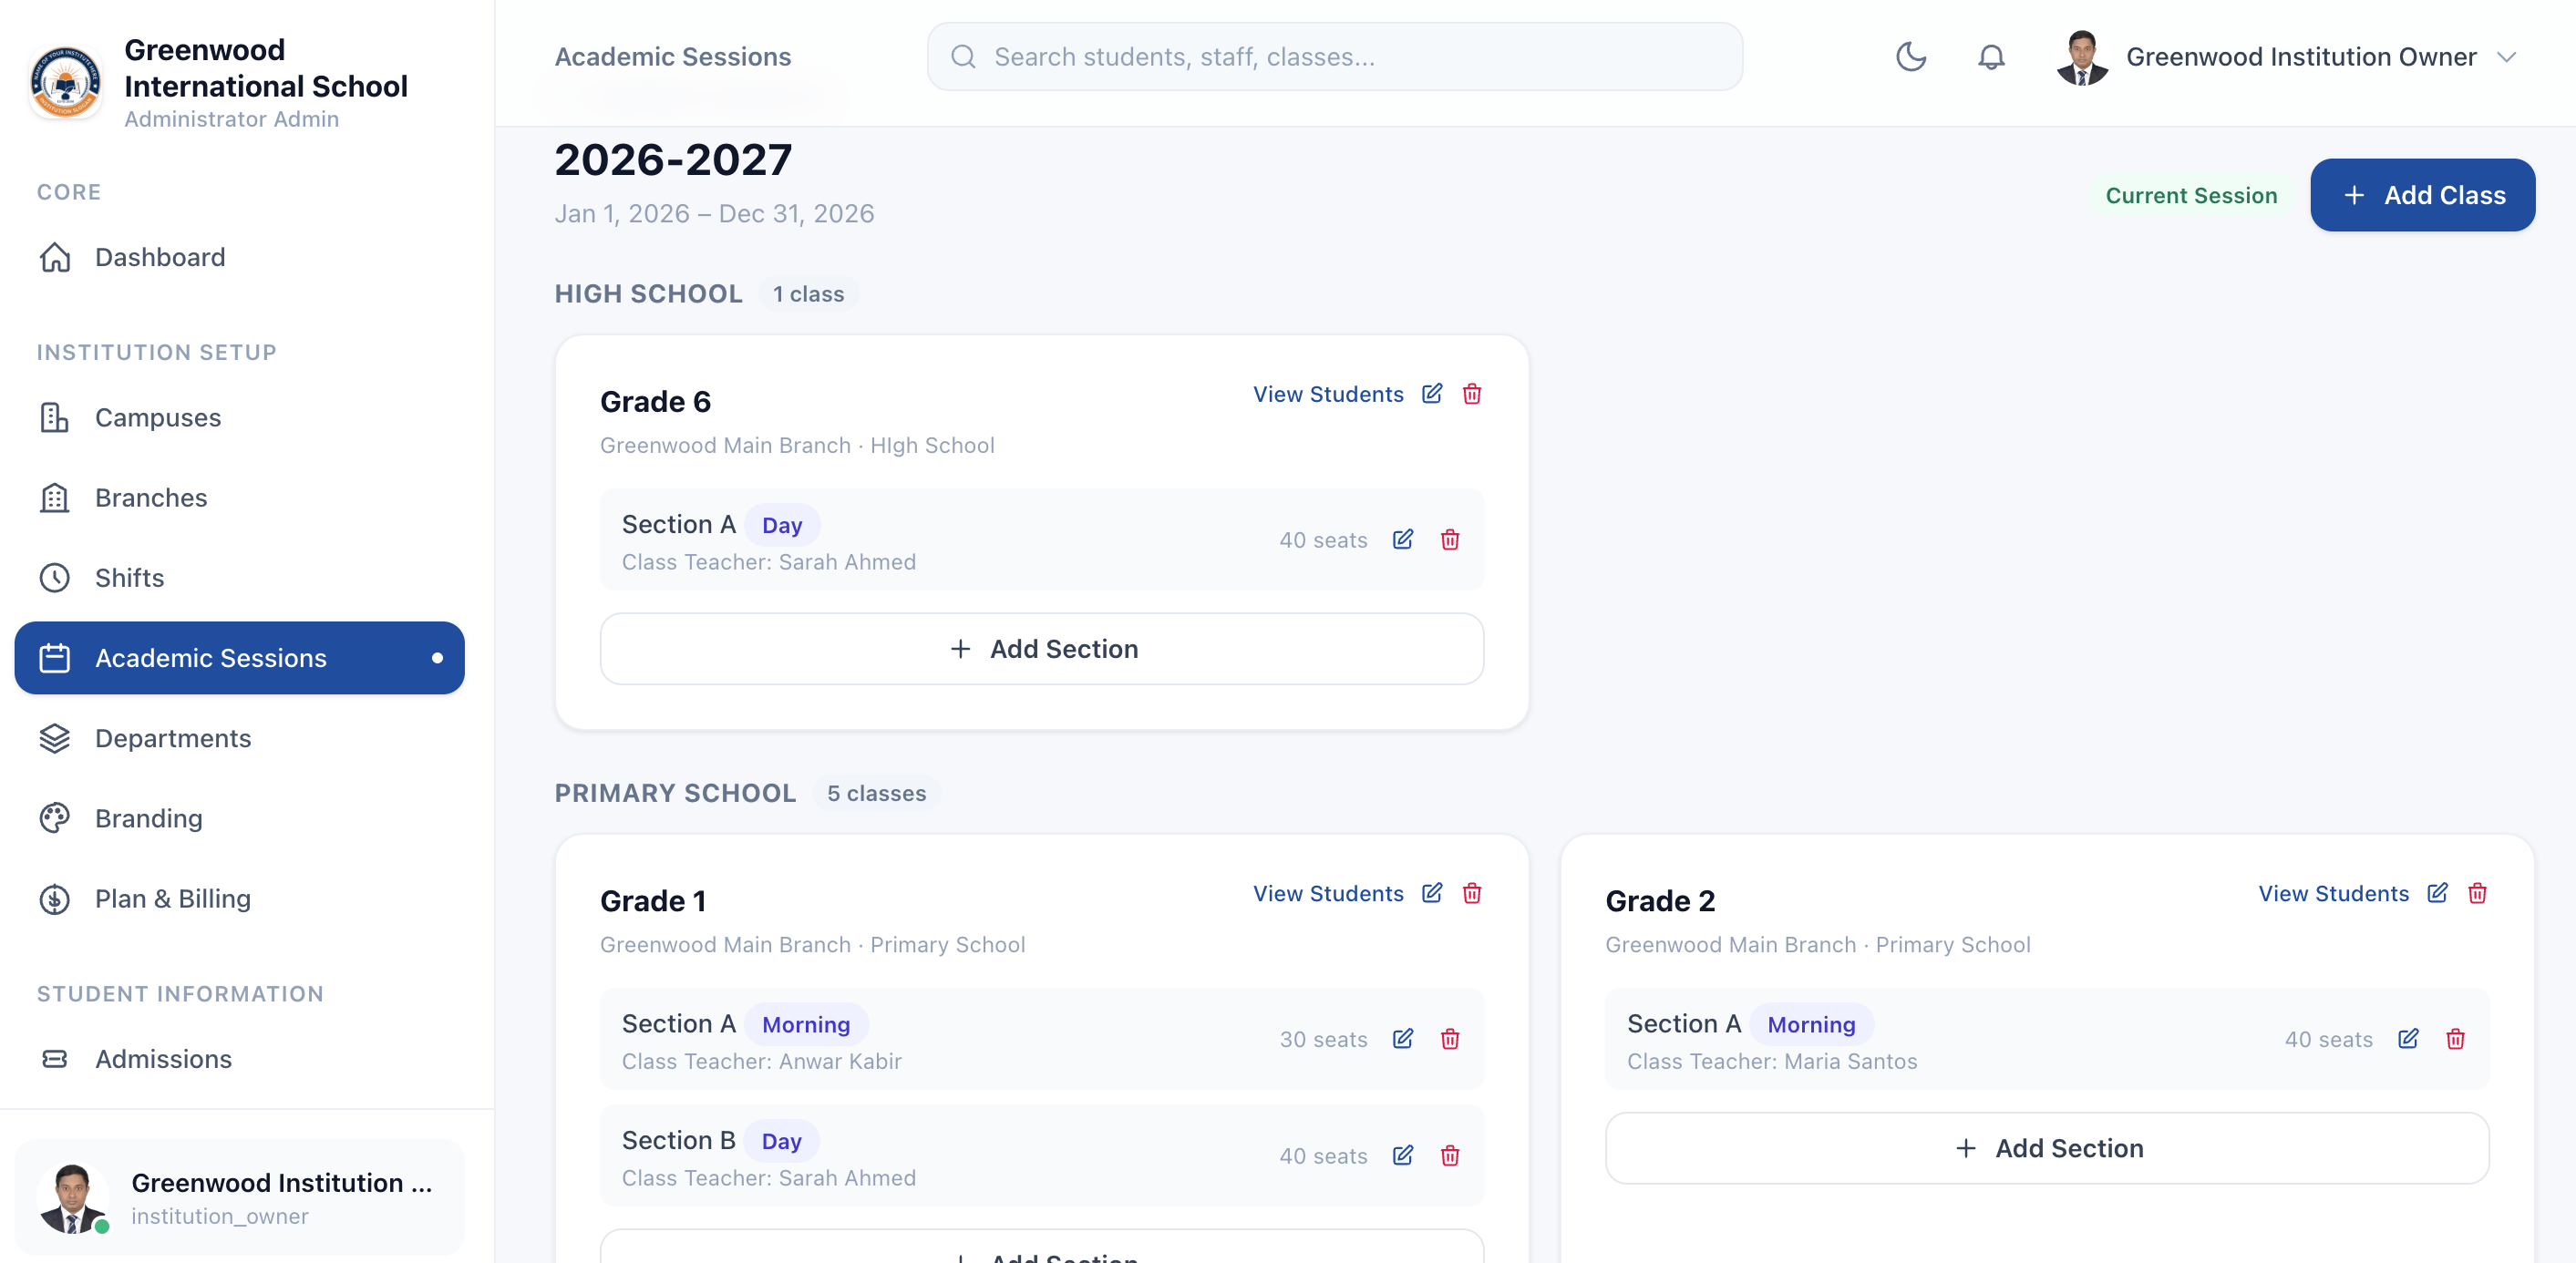Click the Greenwood school logo

[66, 83]
